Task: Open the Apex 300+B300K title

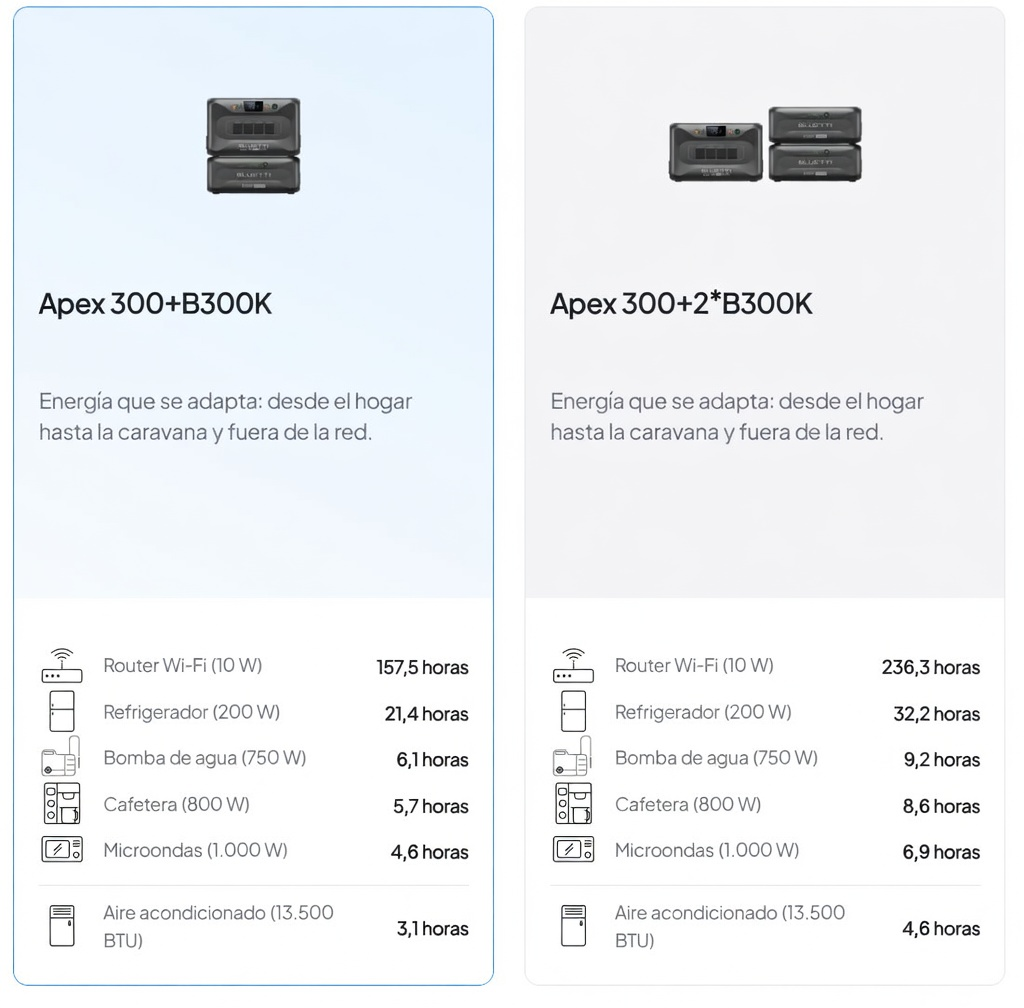Action: coord(155,304)
